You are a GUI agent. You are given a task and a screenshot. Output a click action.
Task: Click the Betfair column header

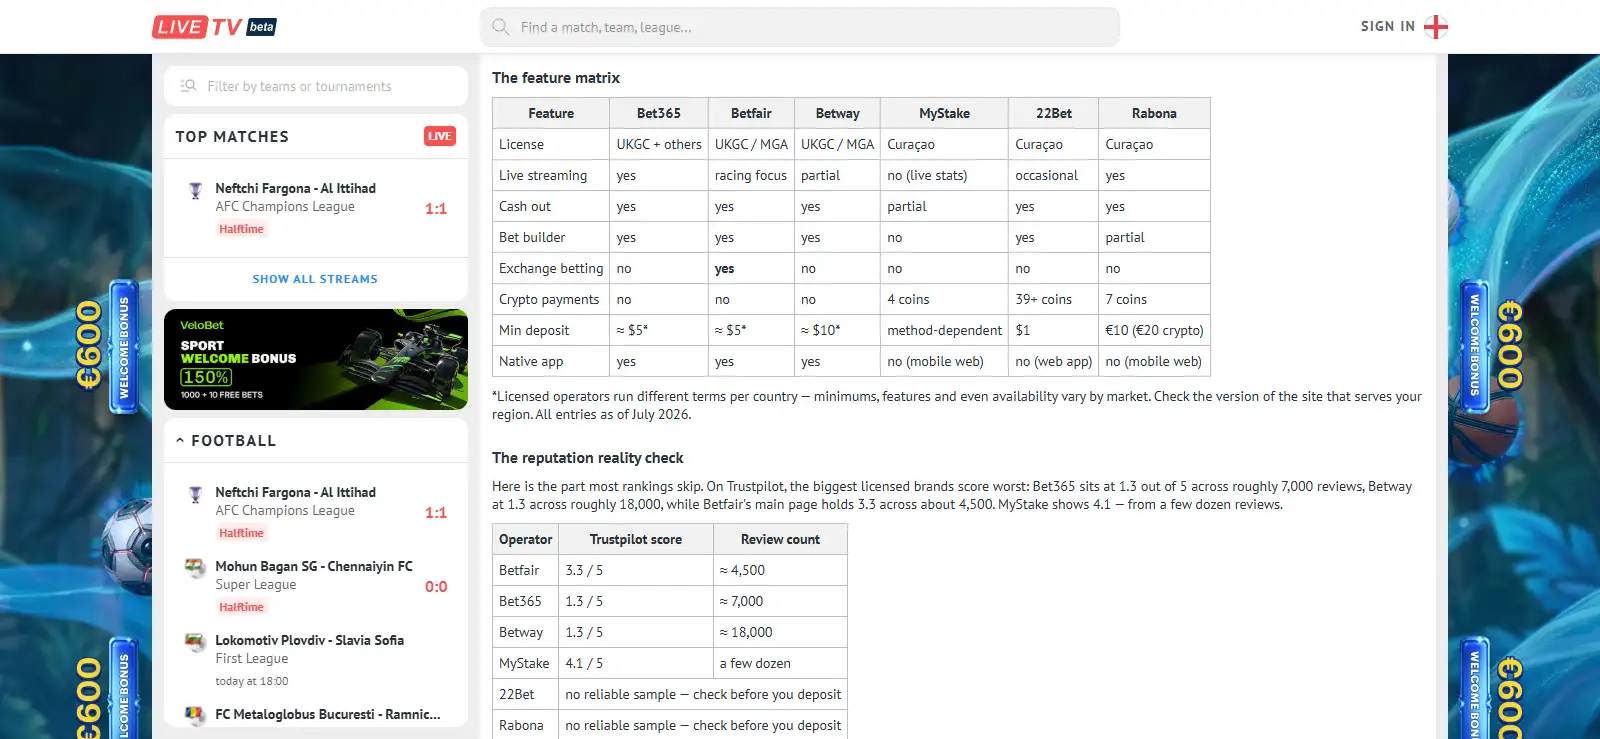[x=751, y=113]
